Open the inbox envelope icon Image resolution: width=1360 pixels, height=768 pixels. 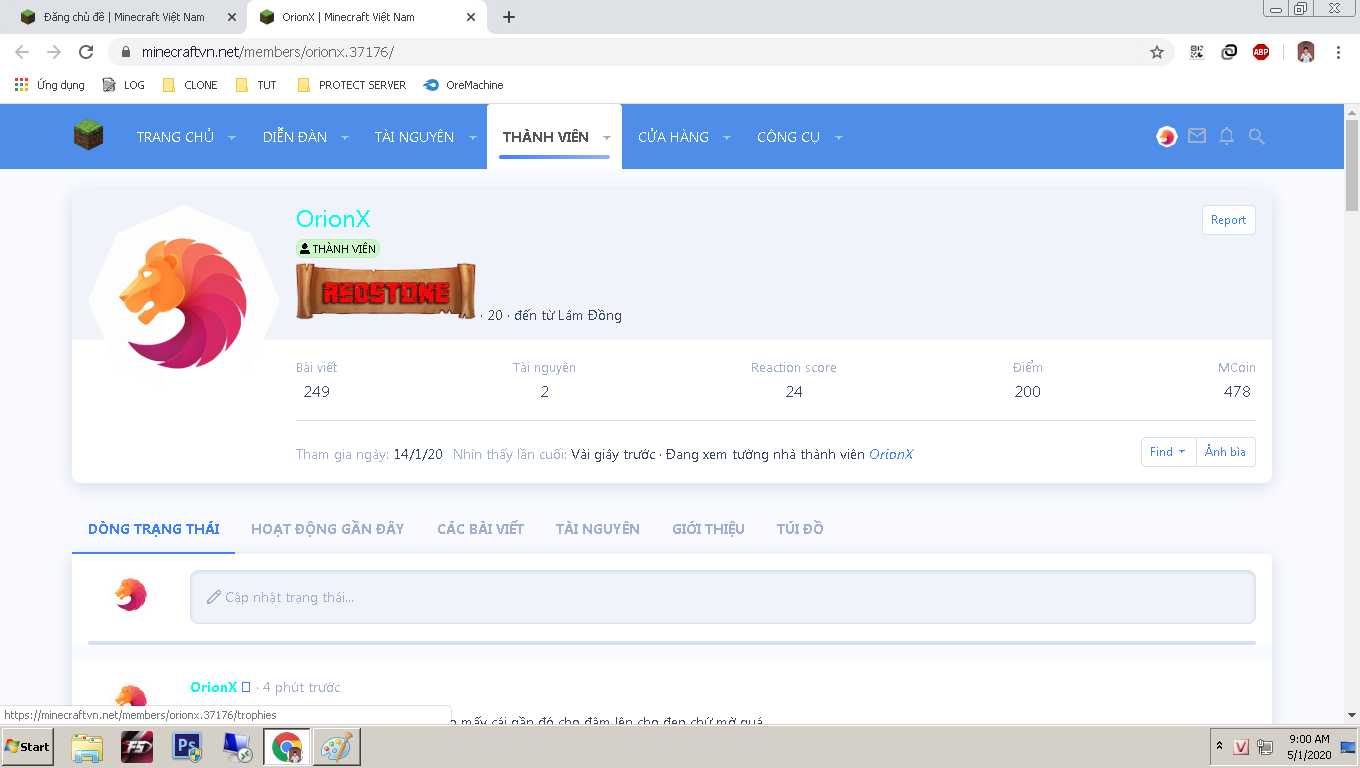(x=1197, y=136)
